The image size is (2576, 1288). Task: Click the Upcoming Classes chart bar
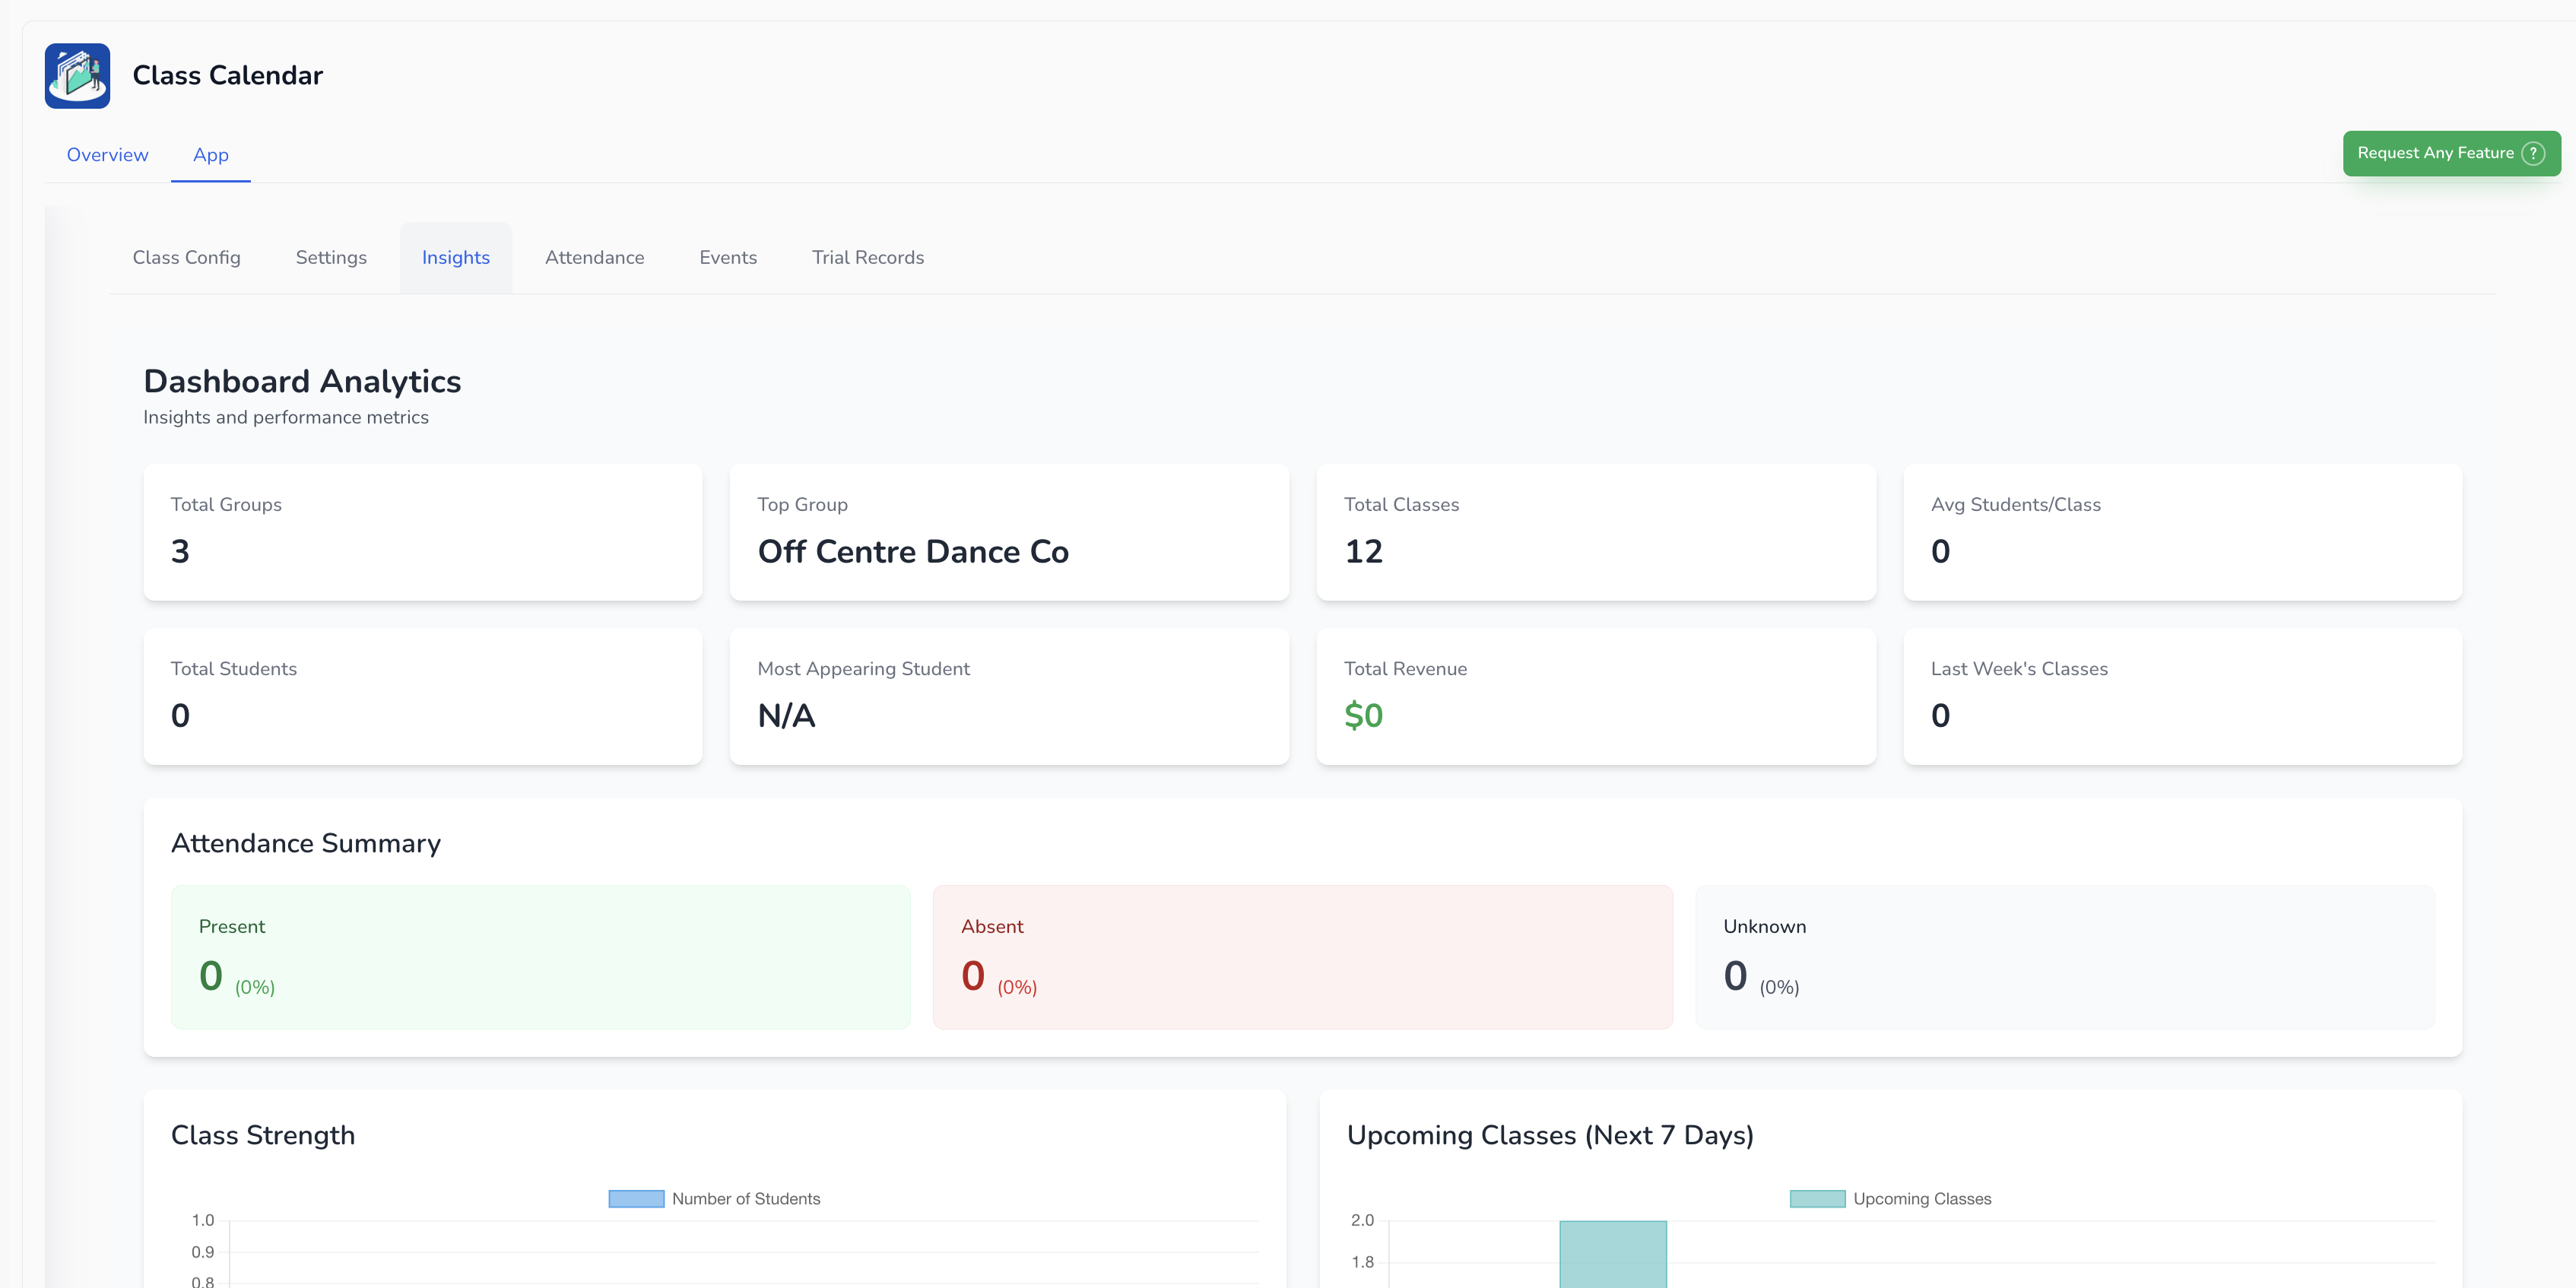click(x=1613, y=1254)
